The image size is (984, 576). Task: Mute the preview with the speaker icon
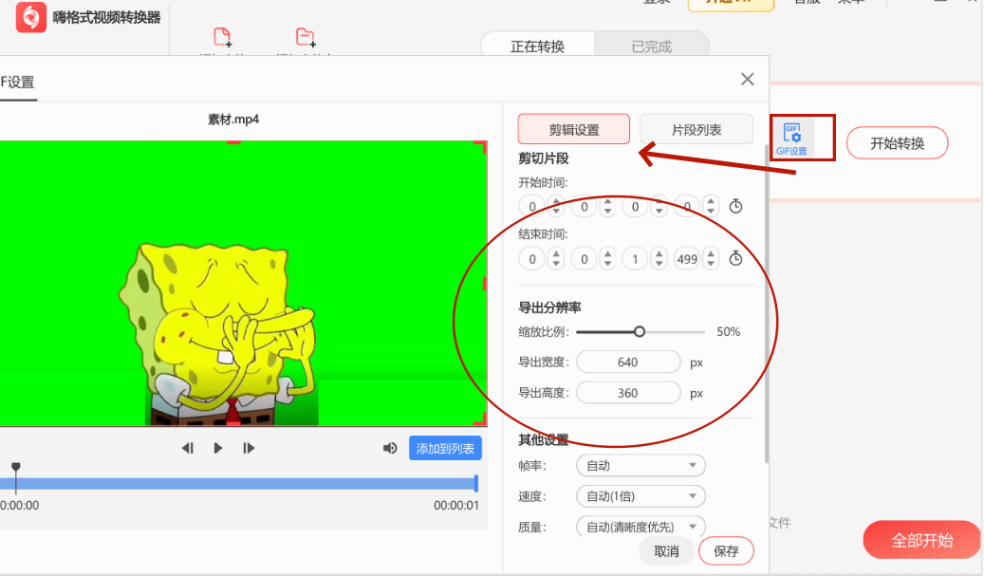tap(390, 448)
